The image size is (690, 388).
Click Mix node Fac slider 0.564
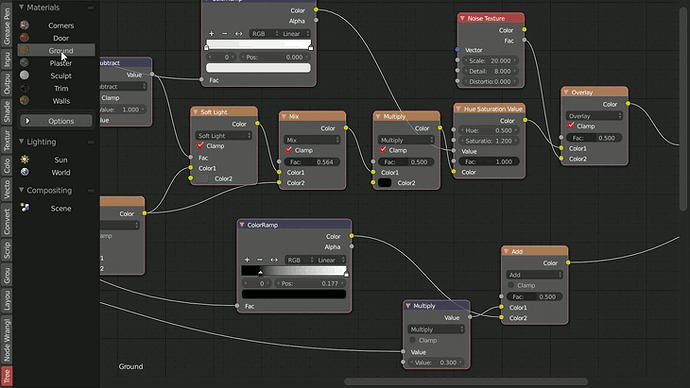click(x=312, y=162)
